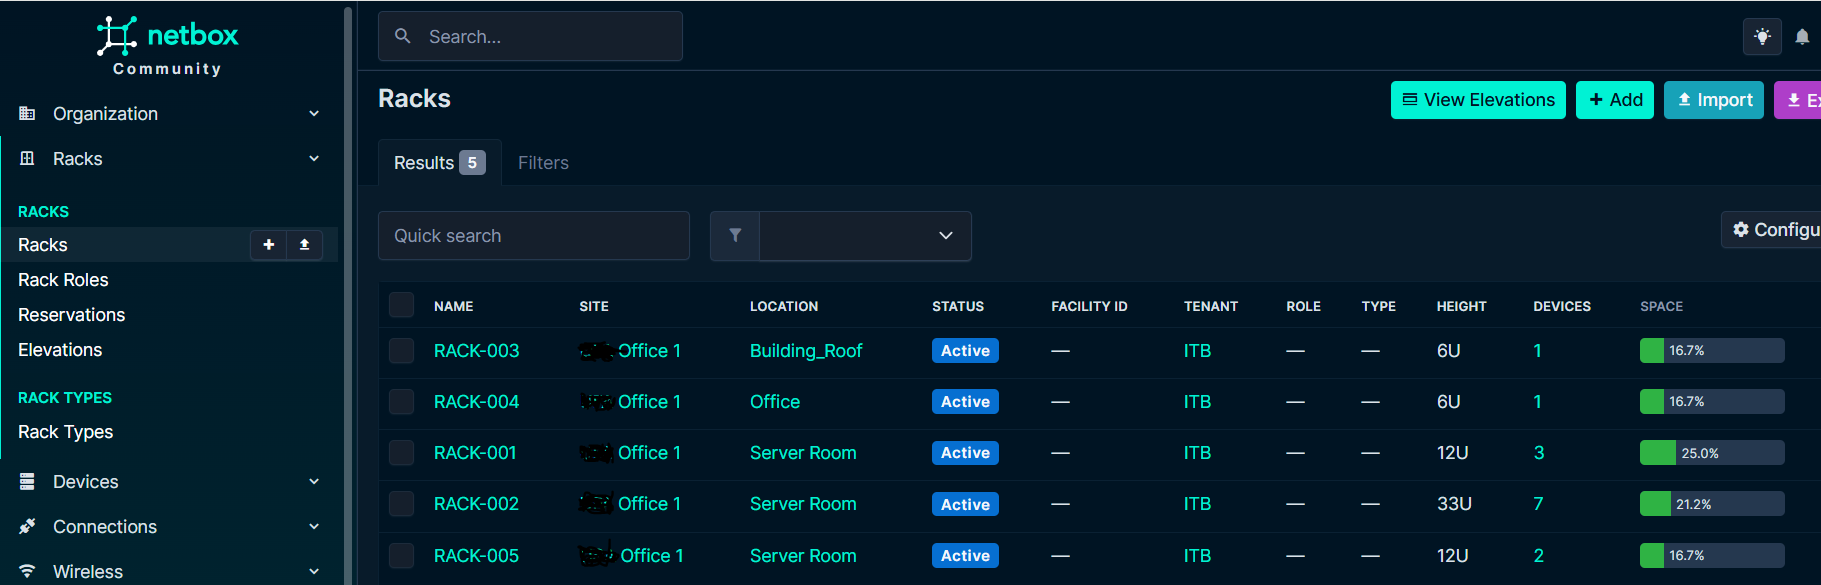Click the plus icon beside Racks in sidebar

(268, 245)
